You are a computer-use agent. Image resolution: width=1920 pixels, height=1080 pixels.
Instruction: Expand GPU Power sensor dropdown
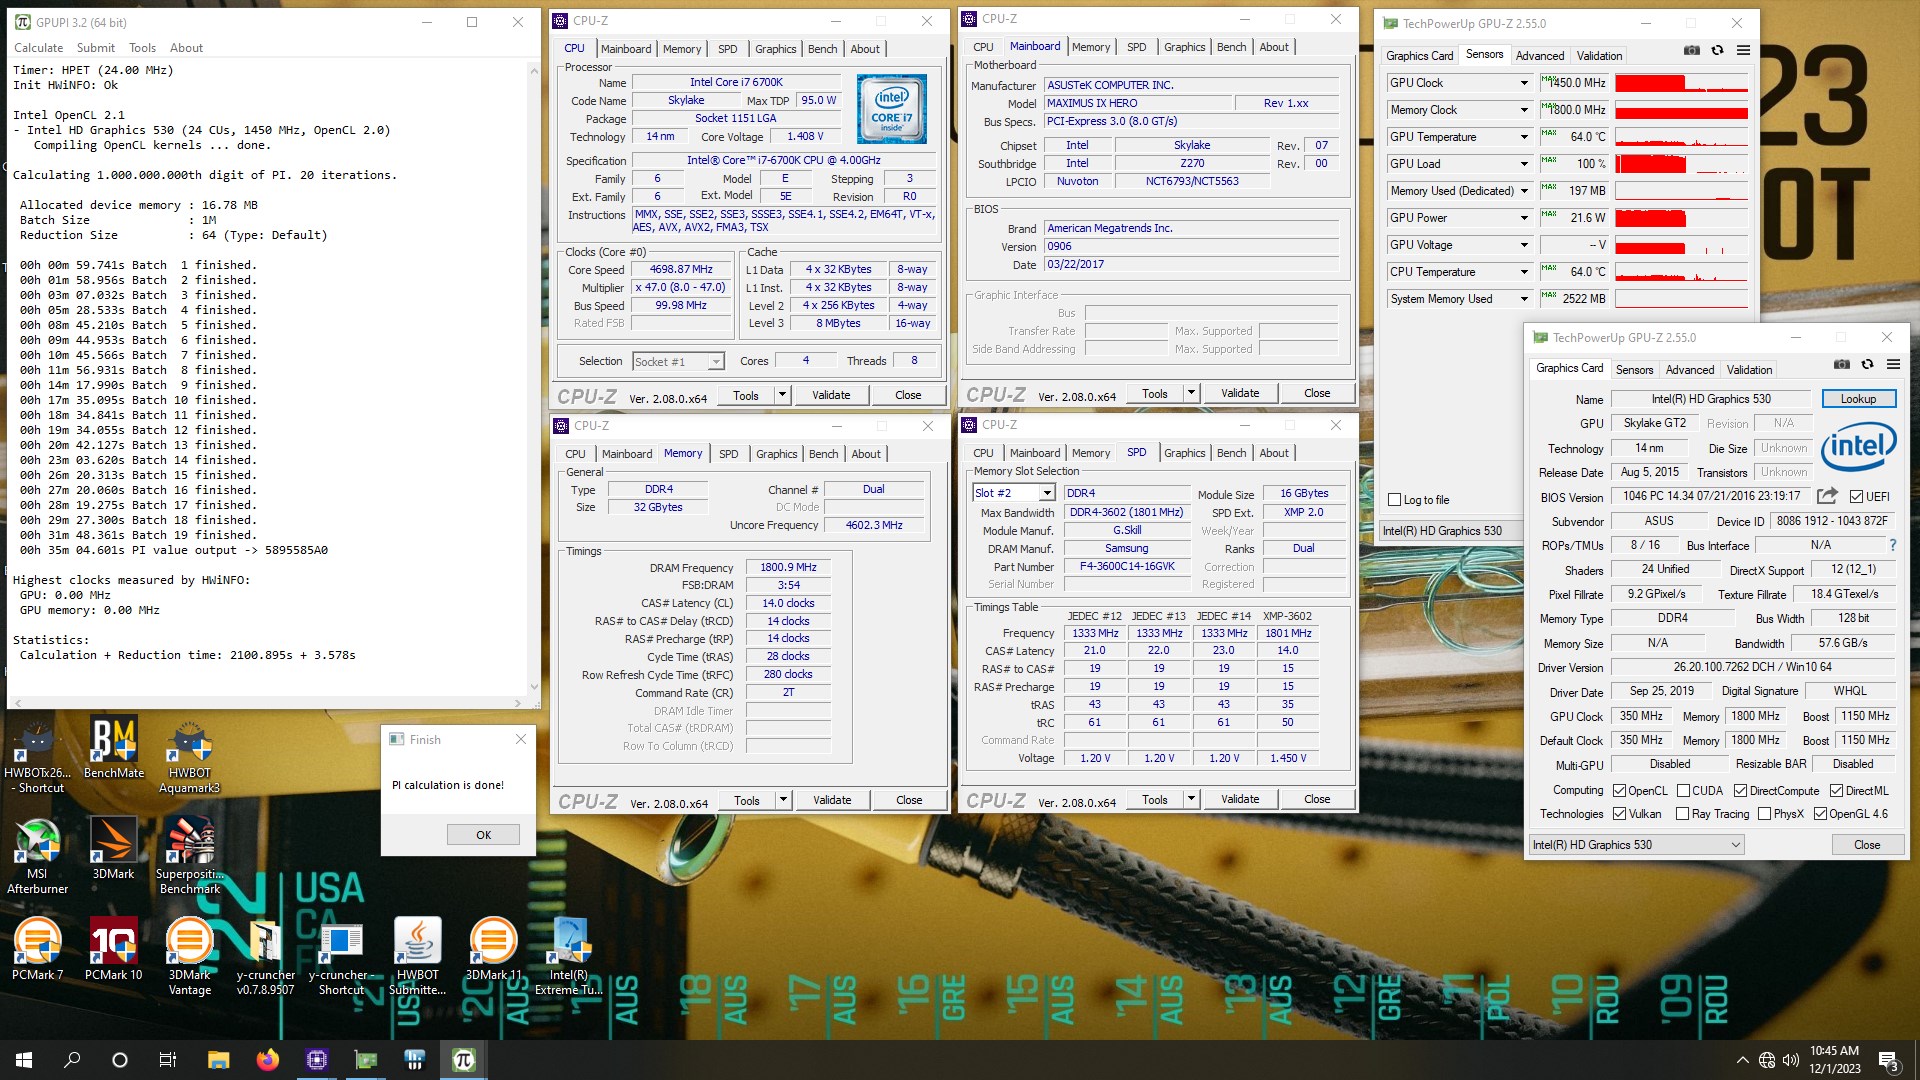[1524, 218]
